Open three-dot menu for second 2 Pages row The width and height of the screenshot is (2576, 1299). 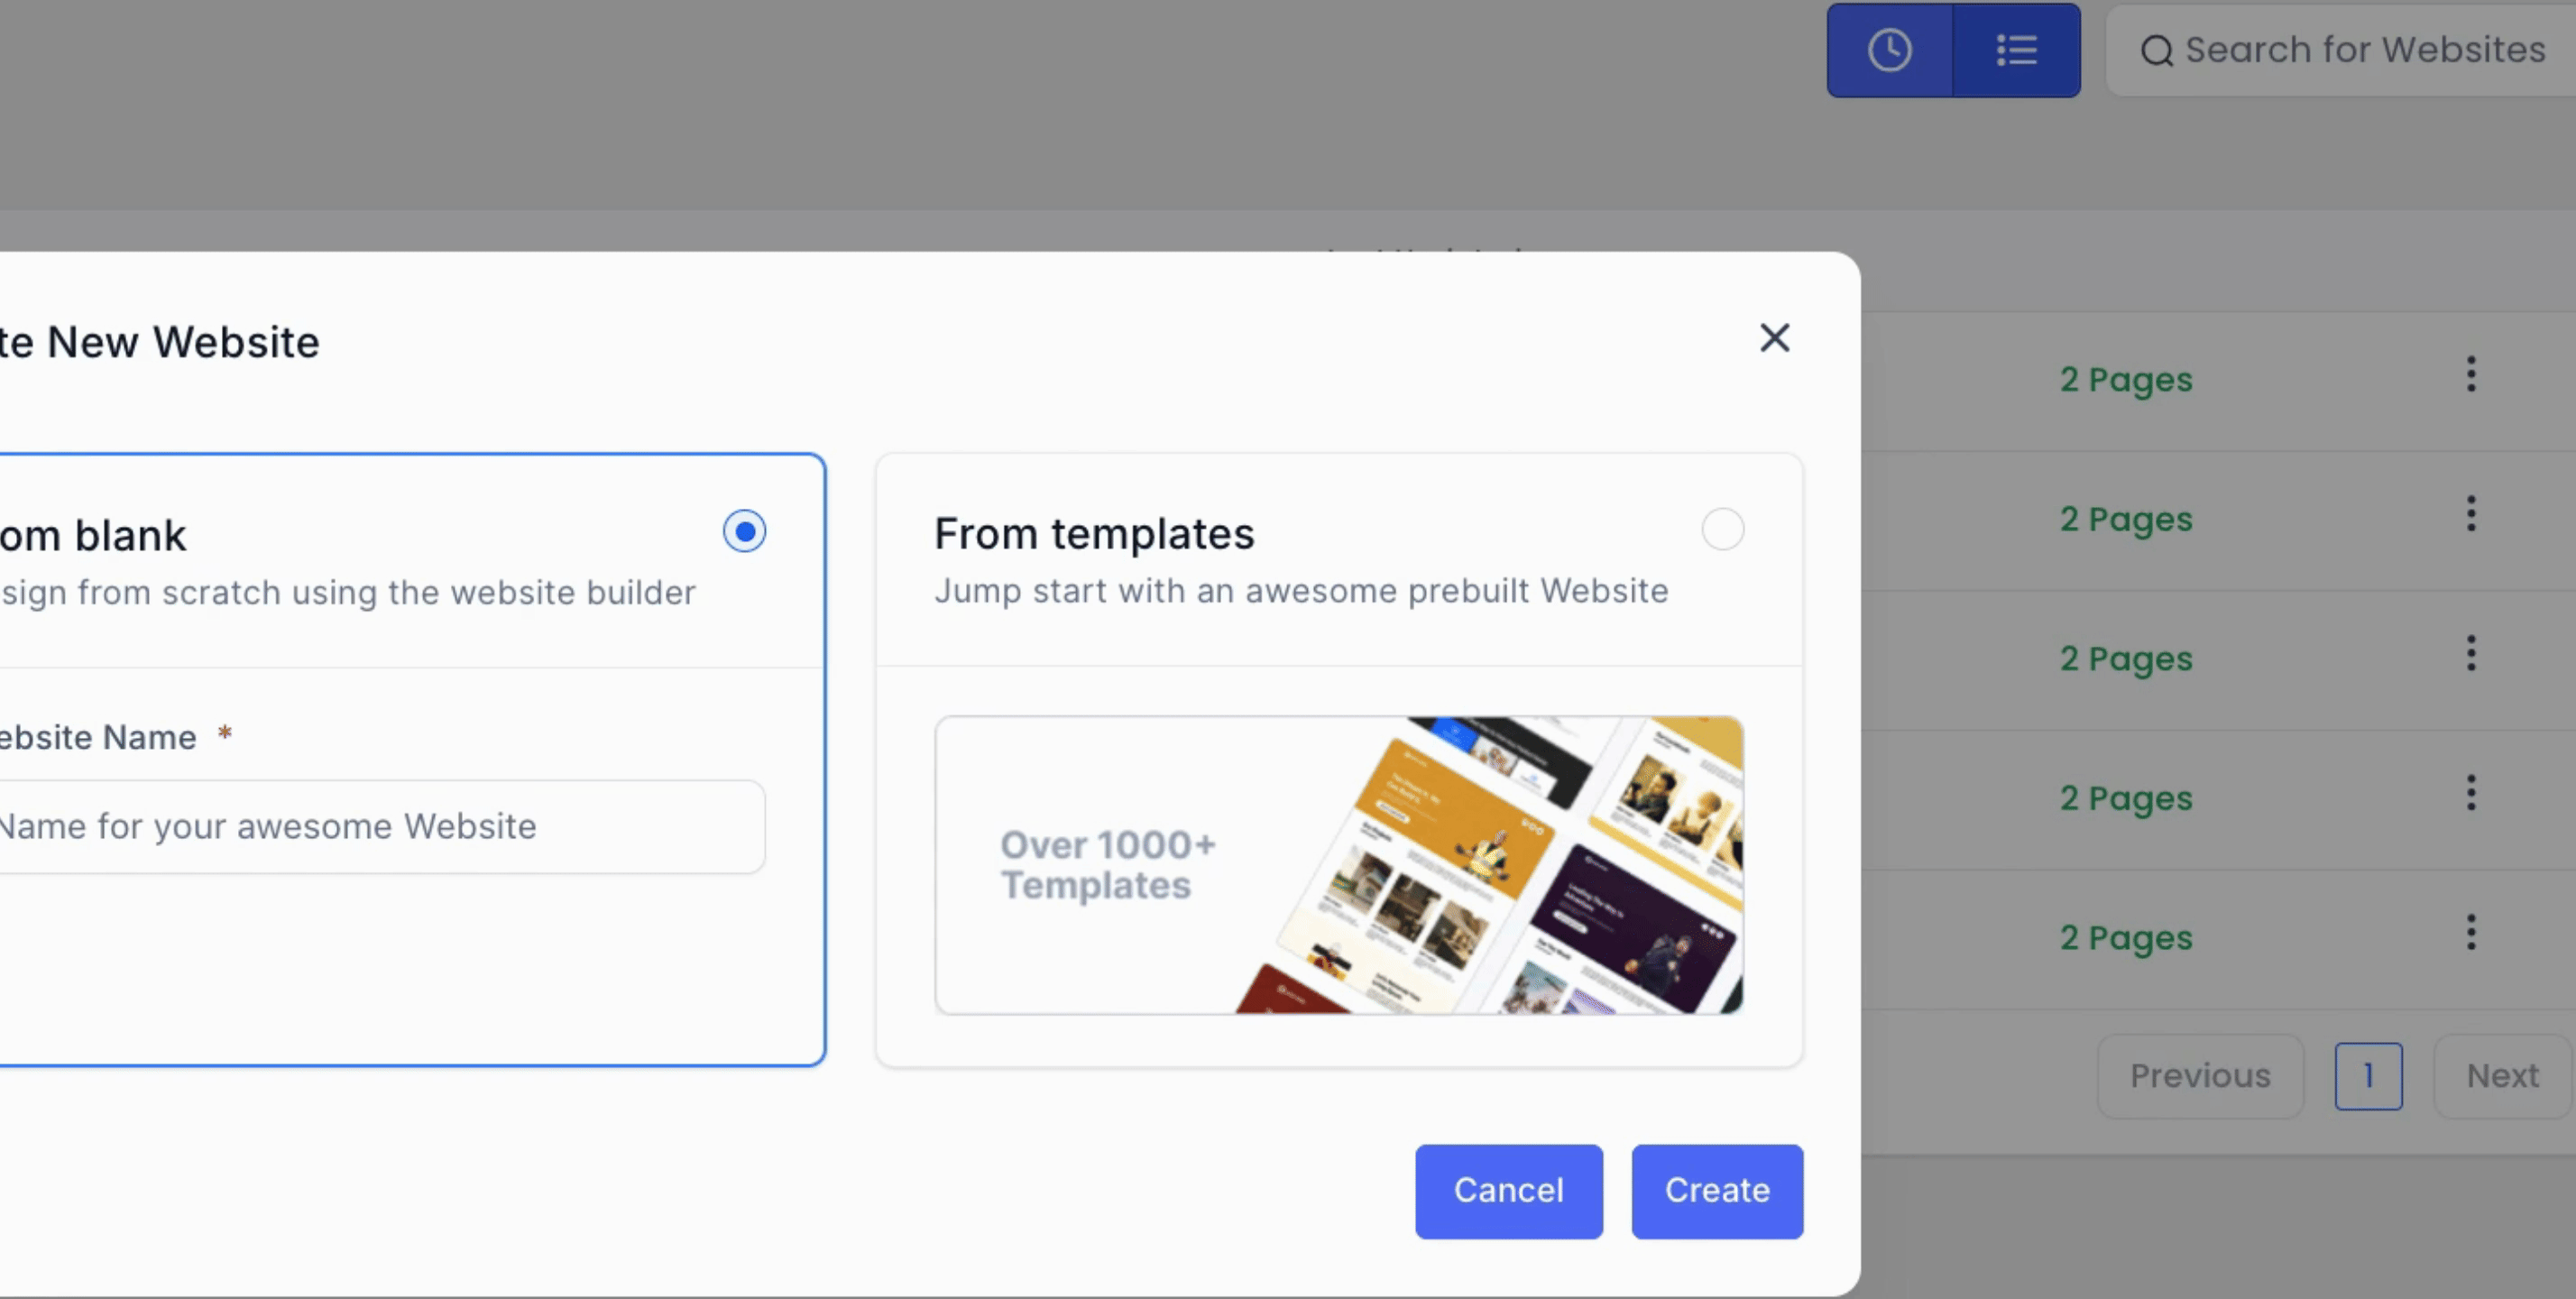tap(2471, 513)
